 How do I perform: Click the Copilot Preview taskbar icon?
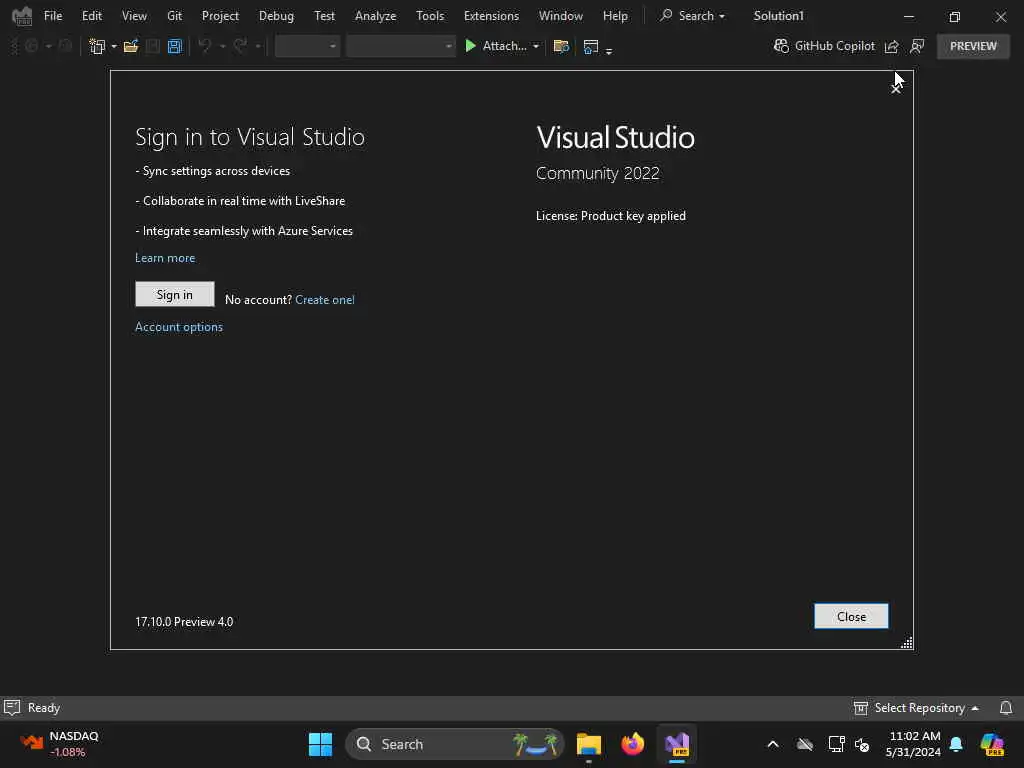pyautogui.click(x=992, y=744)
